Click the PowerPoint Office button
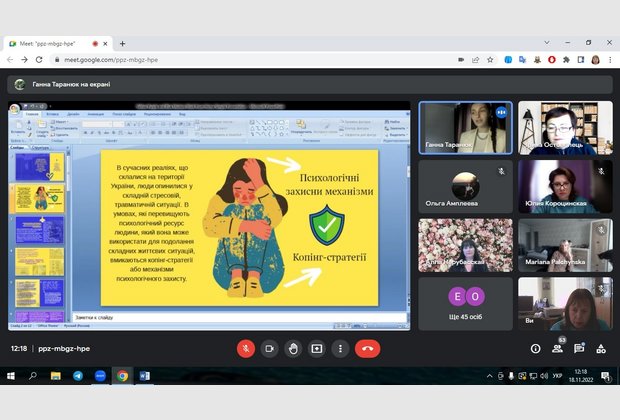 tap(15, 108)
